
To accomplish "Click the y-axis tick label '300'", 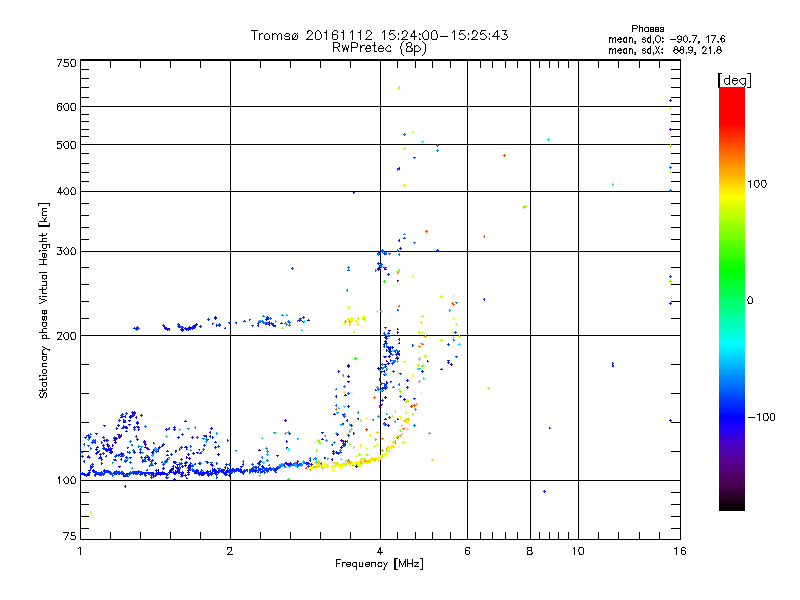I will tap(66, 251).
